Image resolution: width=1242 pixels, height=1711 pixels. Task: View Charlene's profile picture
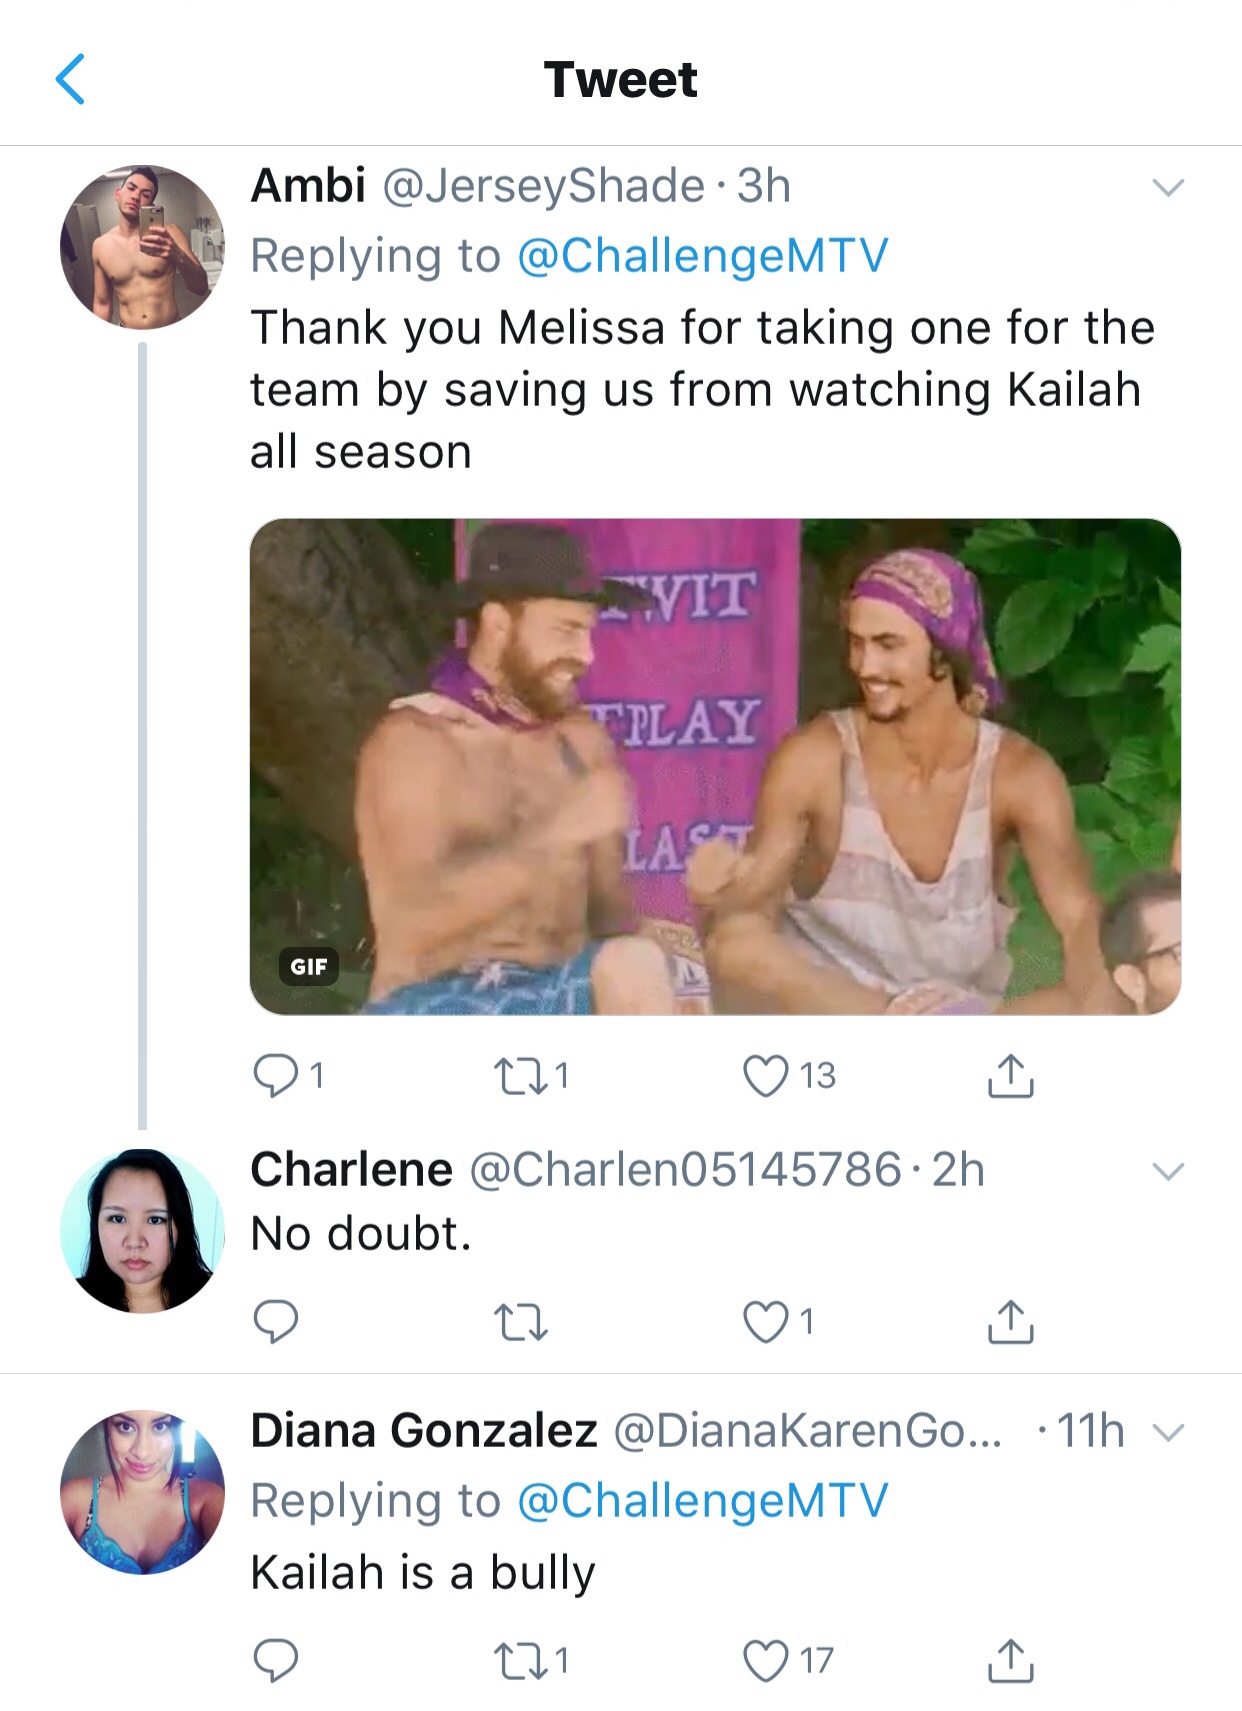(x=142, y=1231)
